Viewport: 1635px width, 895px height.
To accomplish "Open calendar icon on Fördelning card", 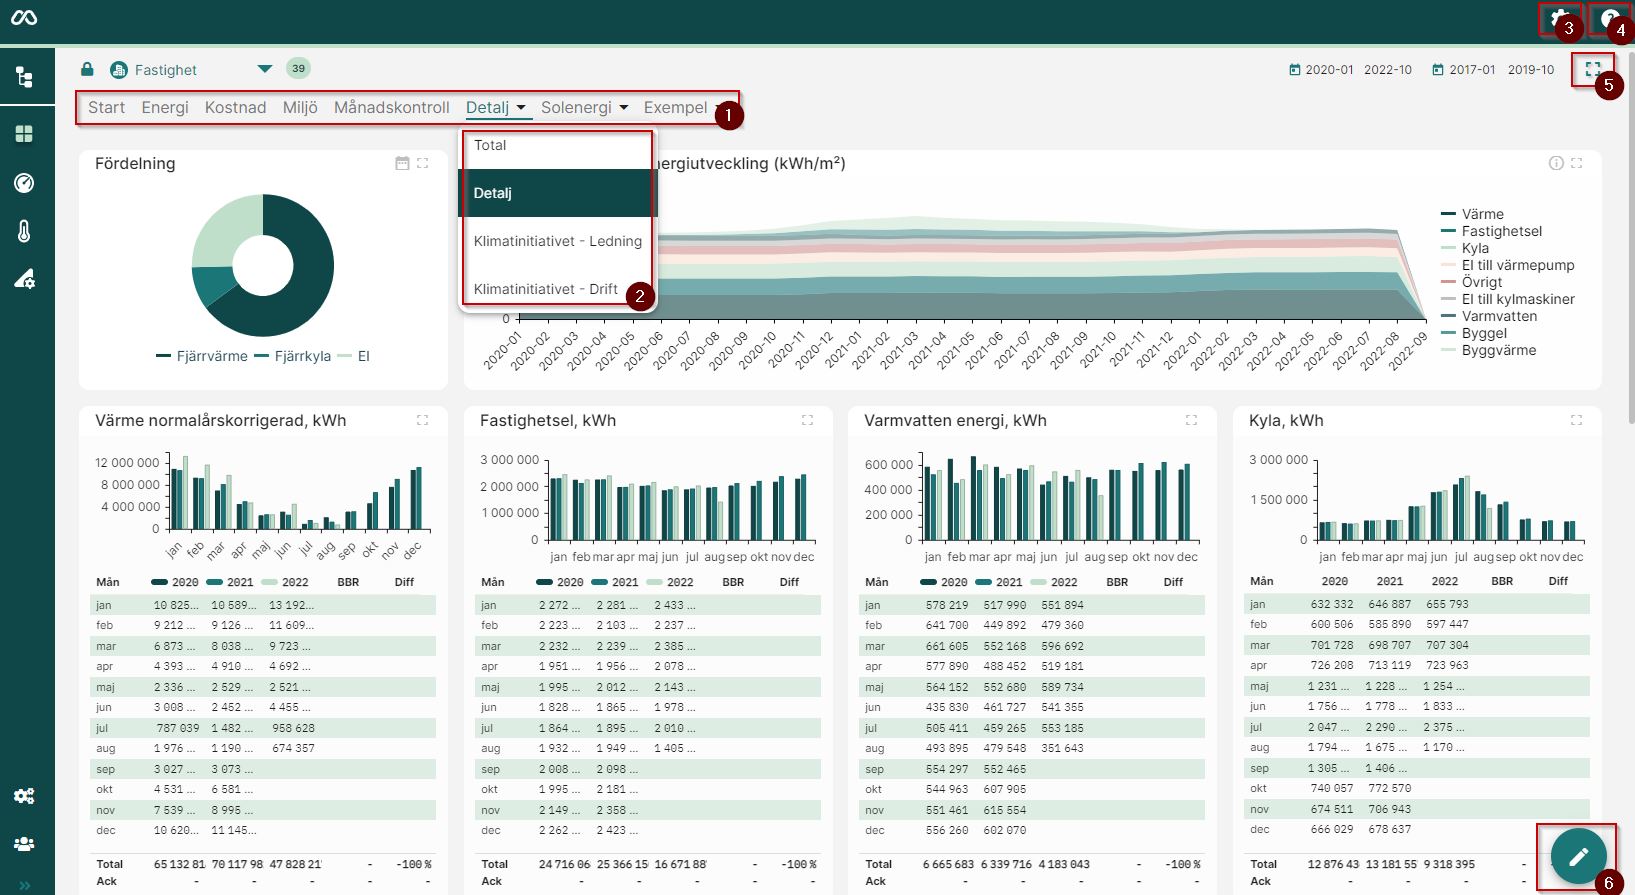I will [402, 163].
